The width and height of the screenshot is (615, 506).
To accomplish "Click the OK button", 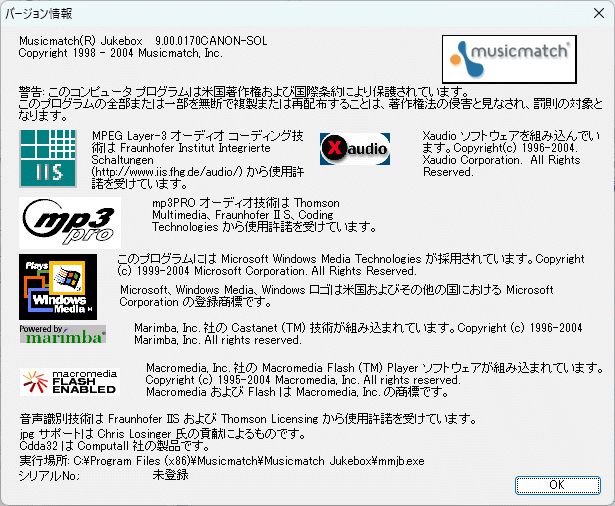I will pos(557,485).
